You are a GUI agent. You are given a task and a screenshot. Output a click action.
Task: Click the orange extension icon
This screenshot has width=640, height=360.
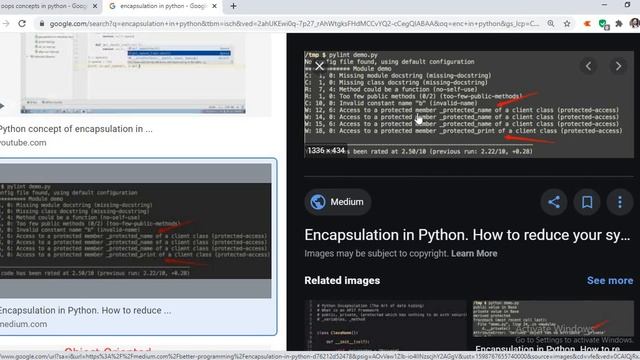587,24
